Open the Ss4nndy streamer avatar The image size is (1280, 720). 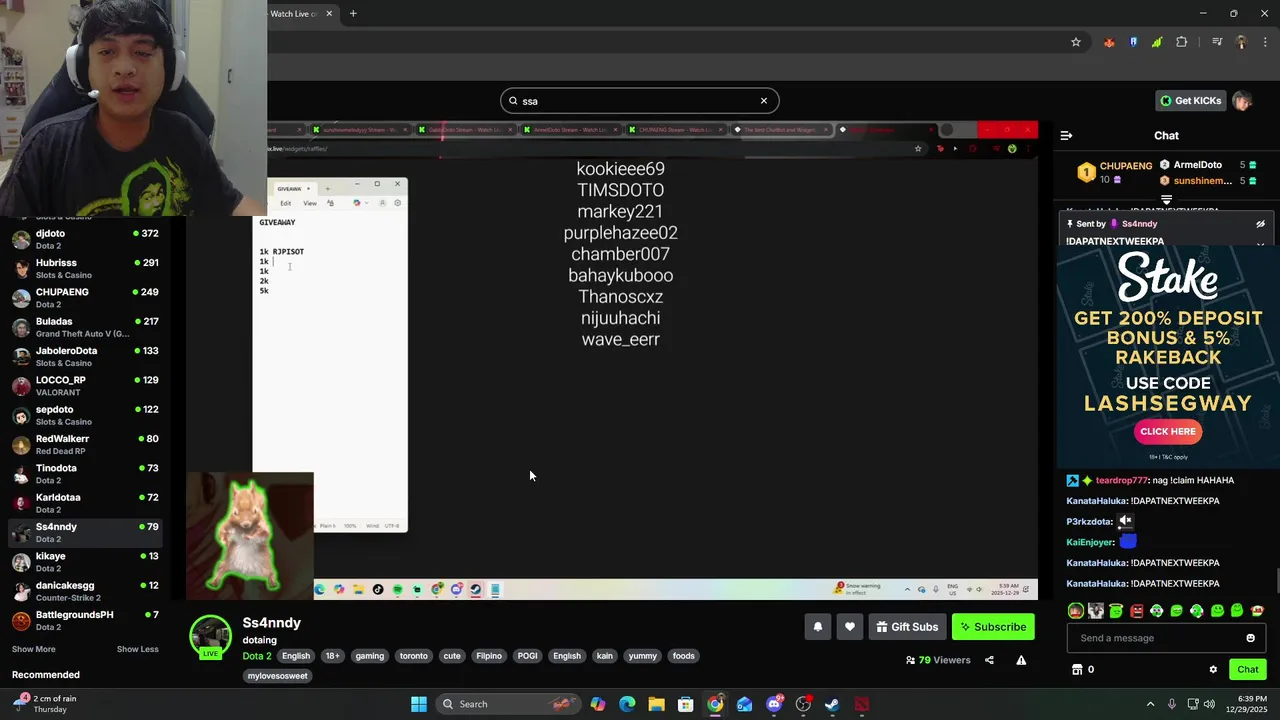(x=210, y=636)
